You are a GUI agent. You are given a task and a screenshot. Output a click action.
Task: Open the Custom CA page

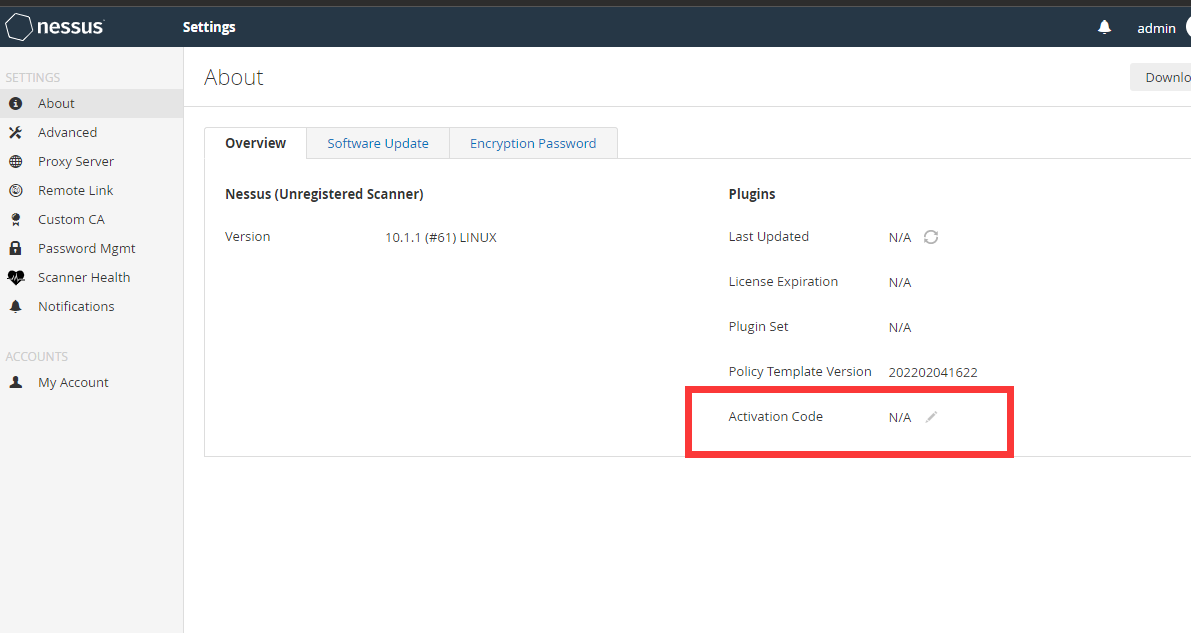[91, 220]
